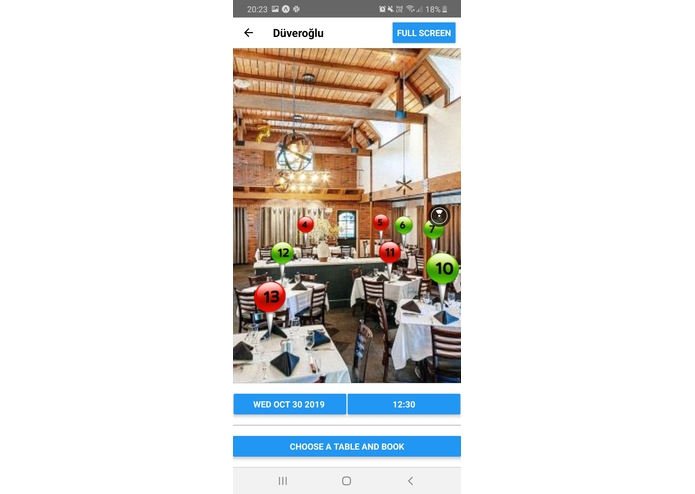Select green table marker 6

[403, 225]
